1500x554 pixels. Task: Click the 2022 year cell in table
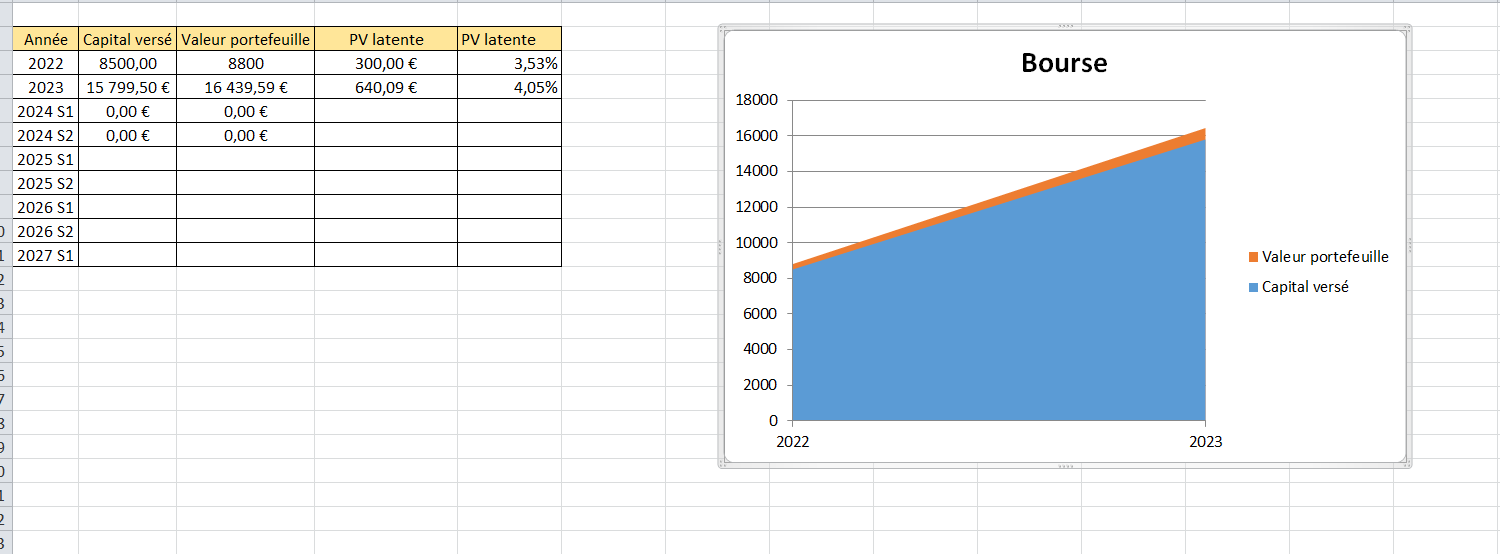click(46, 63)
